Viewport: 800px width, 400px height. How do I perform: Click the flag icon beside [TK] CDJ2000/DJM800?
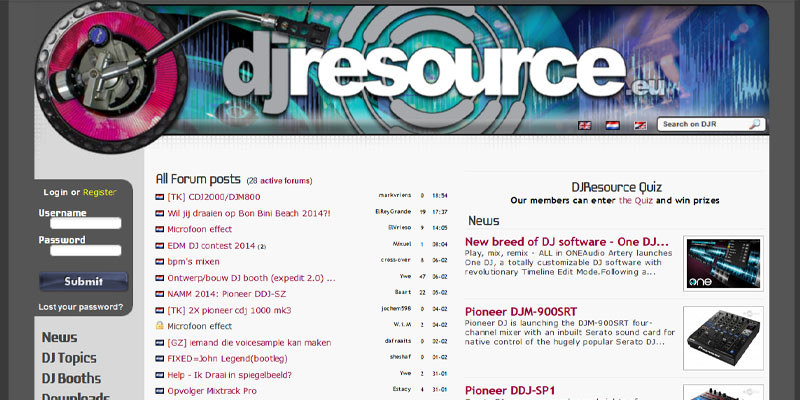click(160, 196)
